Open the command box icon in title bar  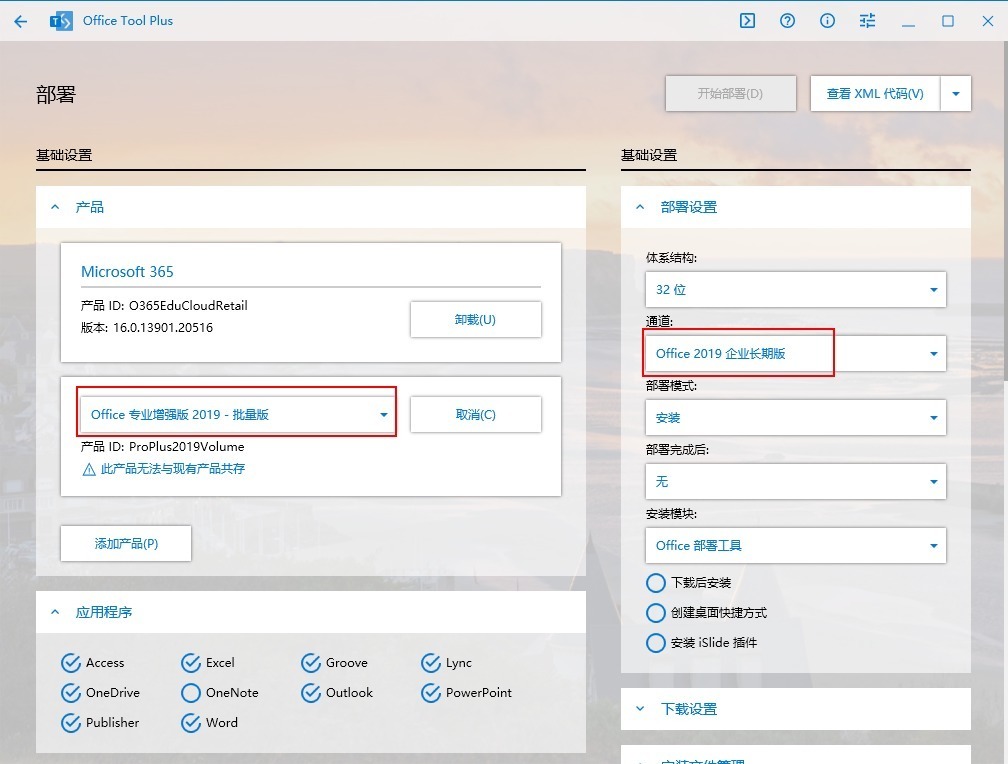pos(747,21)
